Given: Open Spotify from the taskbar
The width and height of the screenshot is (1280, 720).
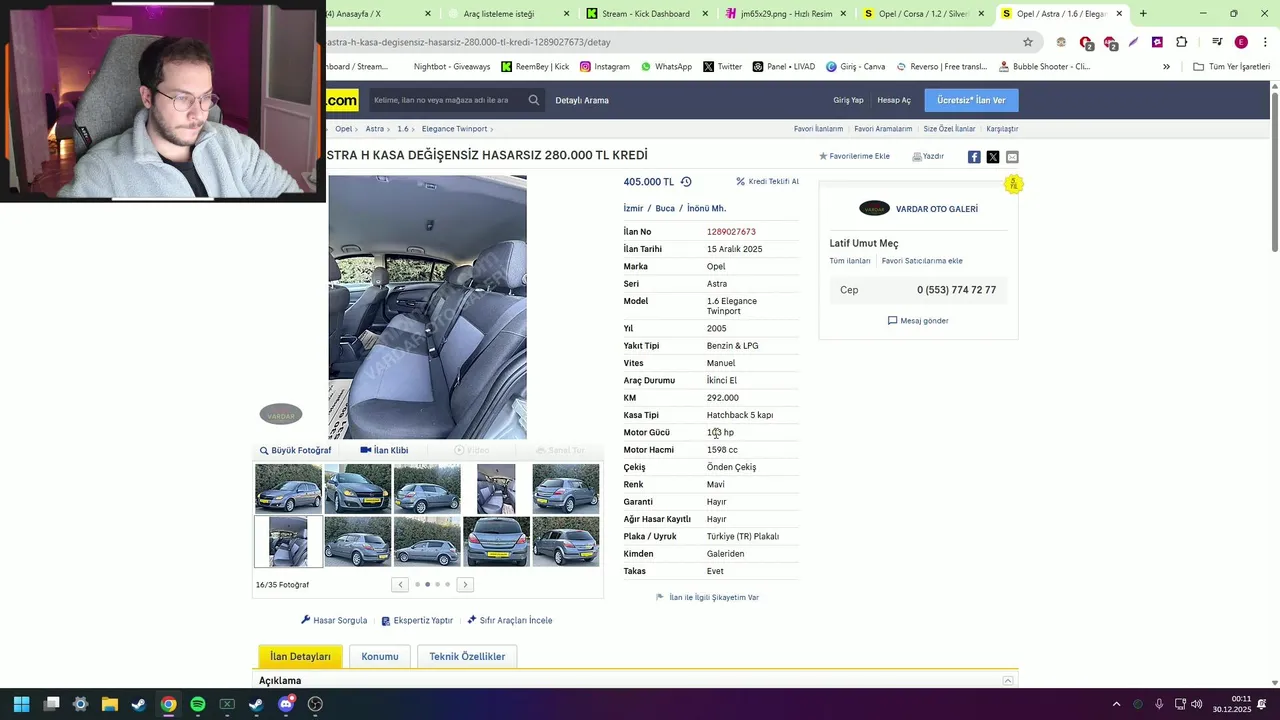Looking at the screenshot, I should (198, 704).
